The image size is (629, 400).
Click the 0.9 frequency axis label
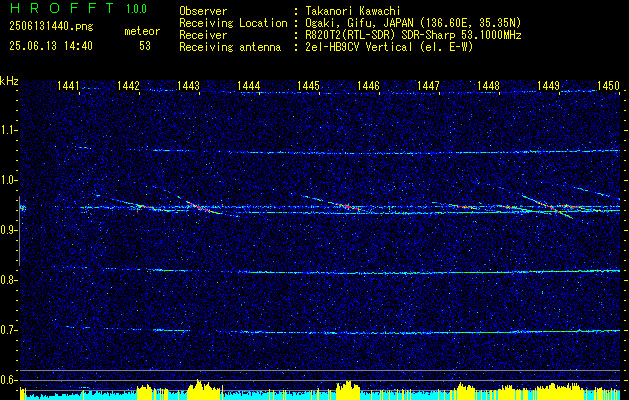(8, 230)
